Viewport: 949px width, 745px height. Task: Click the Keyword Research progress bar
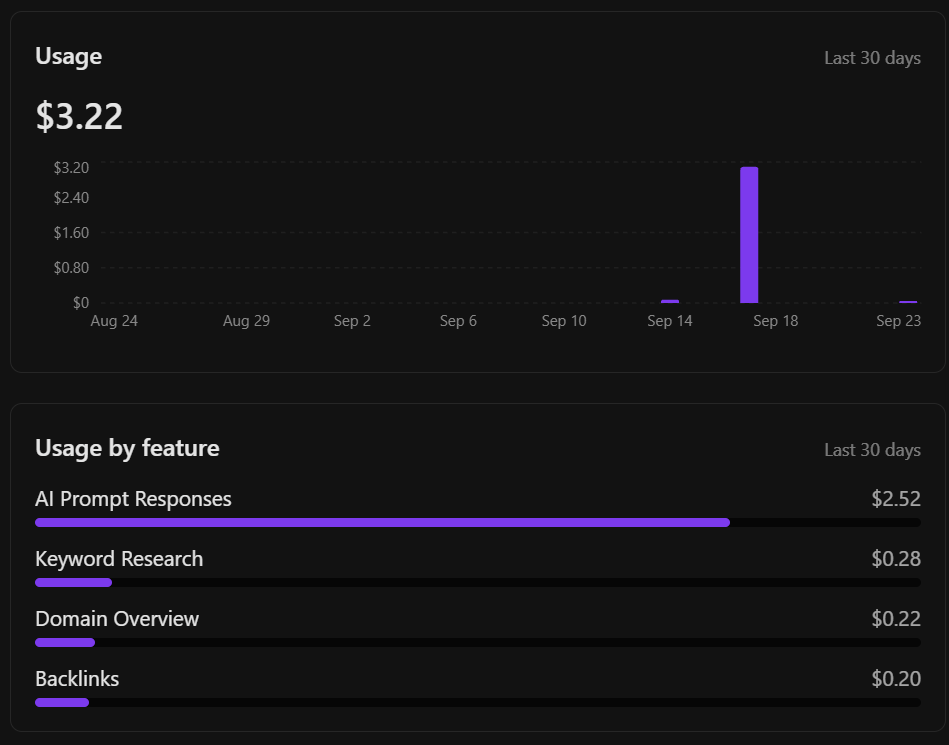pyautogui.click(x=478, y=582)
